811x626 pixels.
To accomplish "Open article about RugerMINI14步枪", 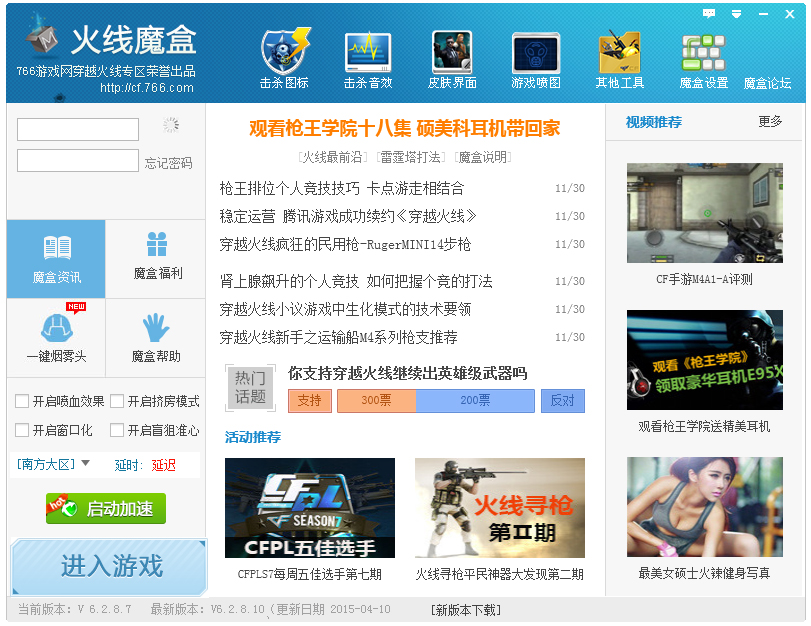I will (345, 244).
